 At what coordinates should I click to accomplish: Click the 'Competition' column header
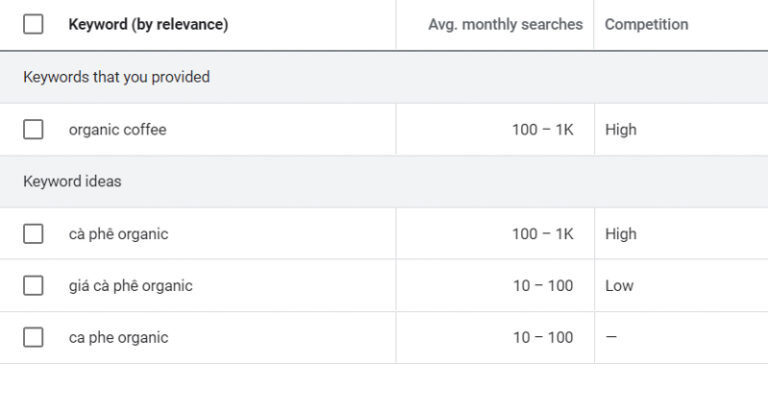coord(646,24)
